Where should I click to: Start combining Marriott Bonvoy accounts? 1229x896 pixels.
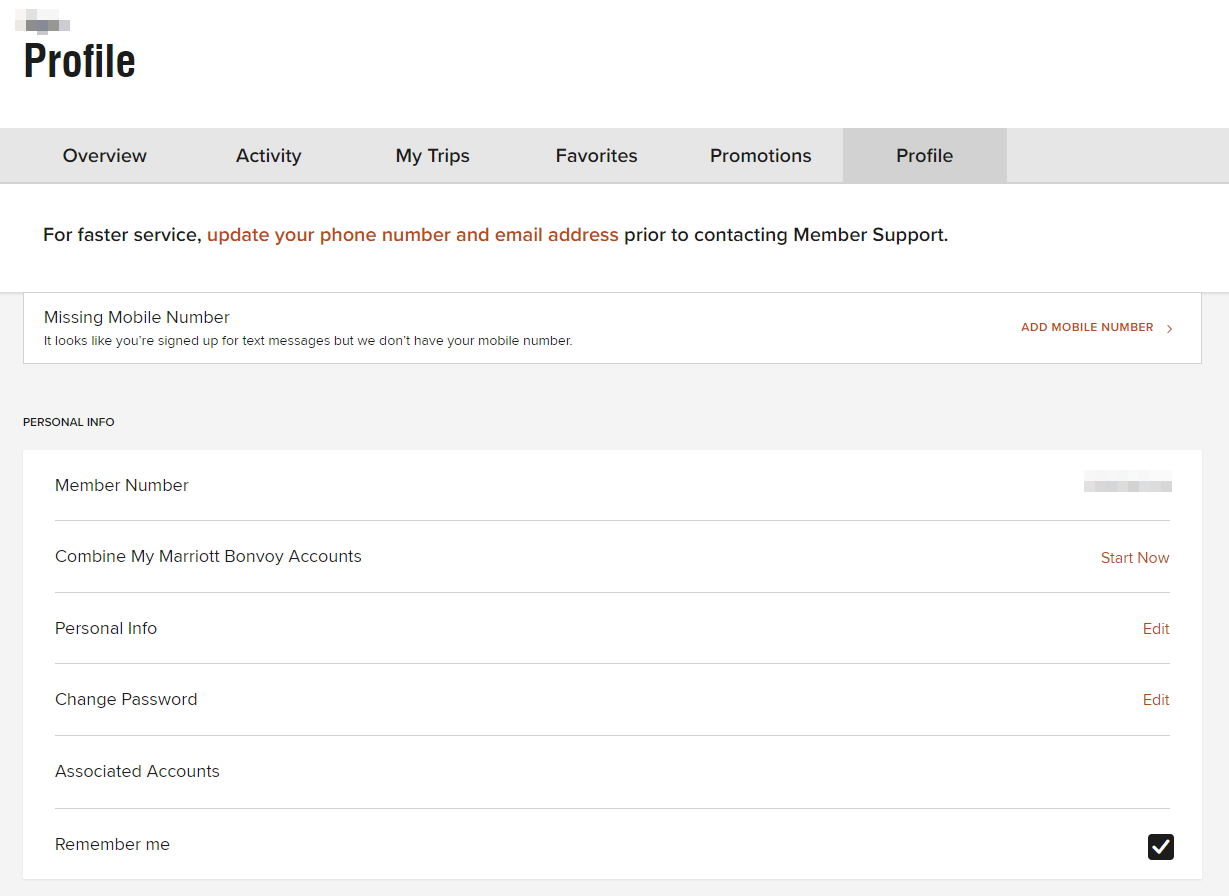click(1135, 558)
